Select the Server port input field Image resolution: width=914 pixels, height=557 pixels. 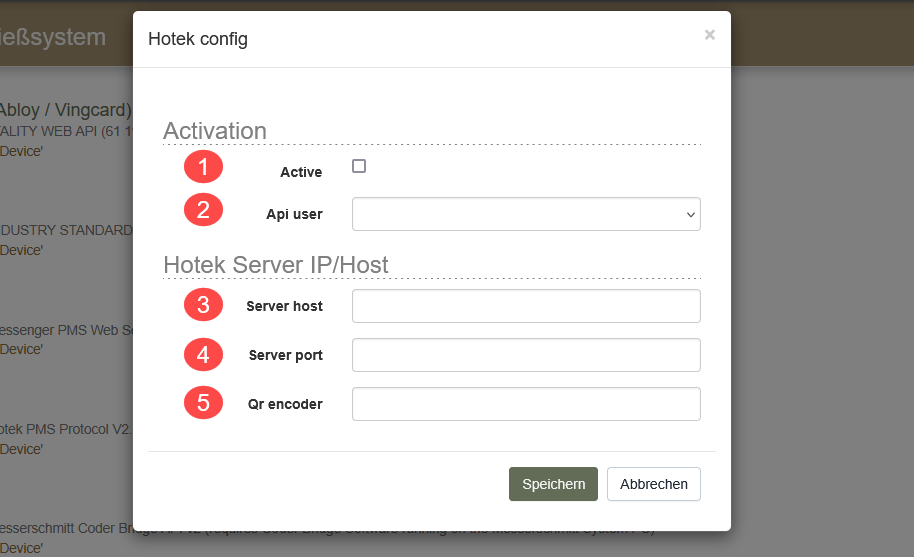(526, 355)
